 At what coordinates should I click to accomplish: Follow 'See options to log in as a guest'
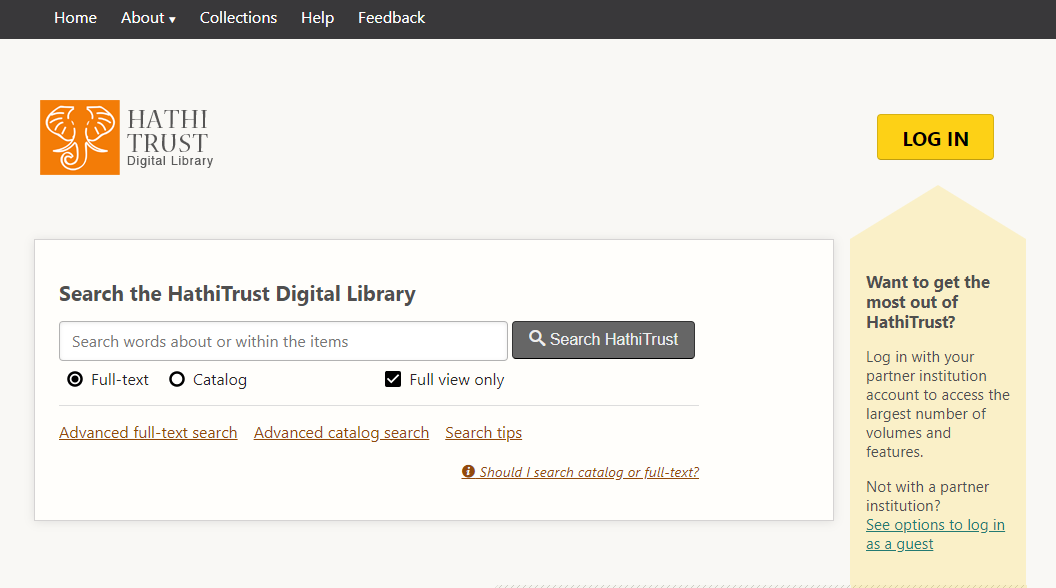pos(935,534)
